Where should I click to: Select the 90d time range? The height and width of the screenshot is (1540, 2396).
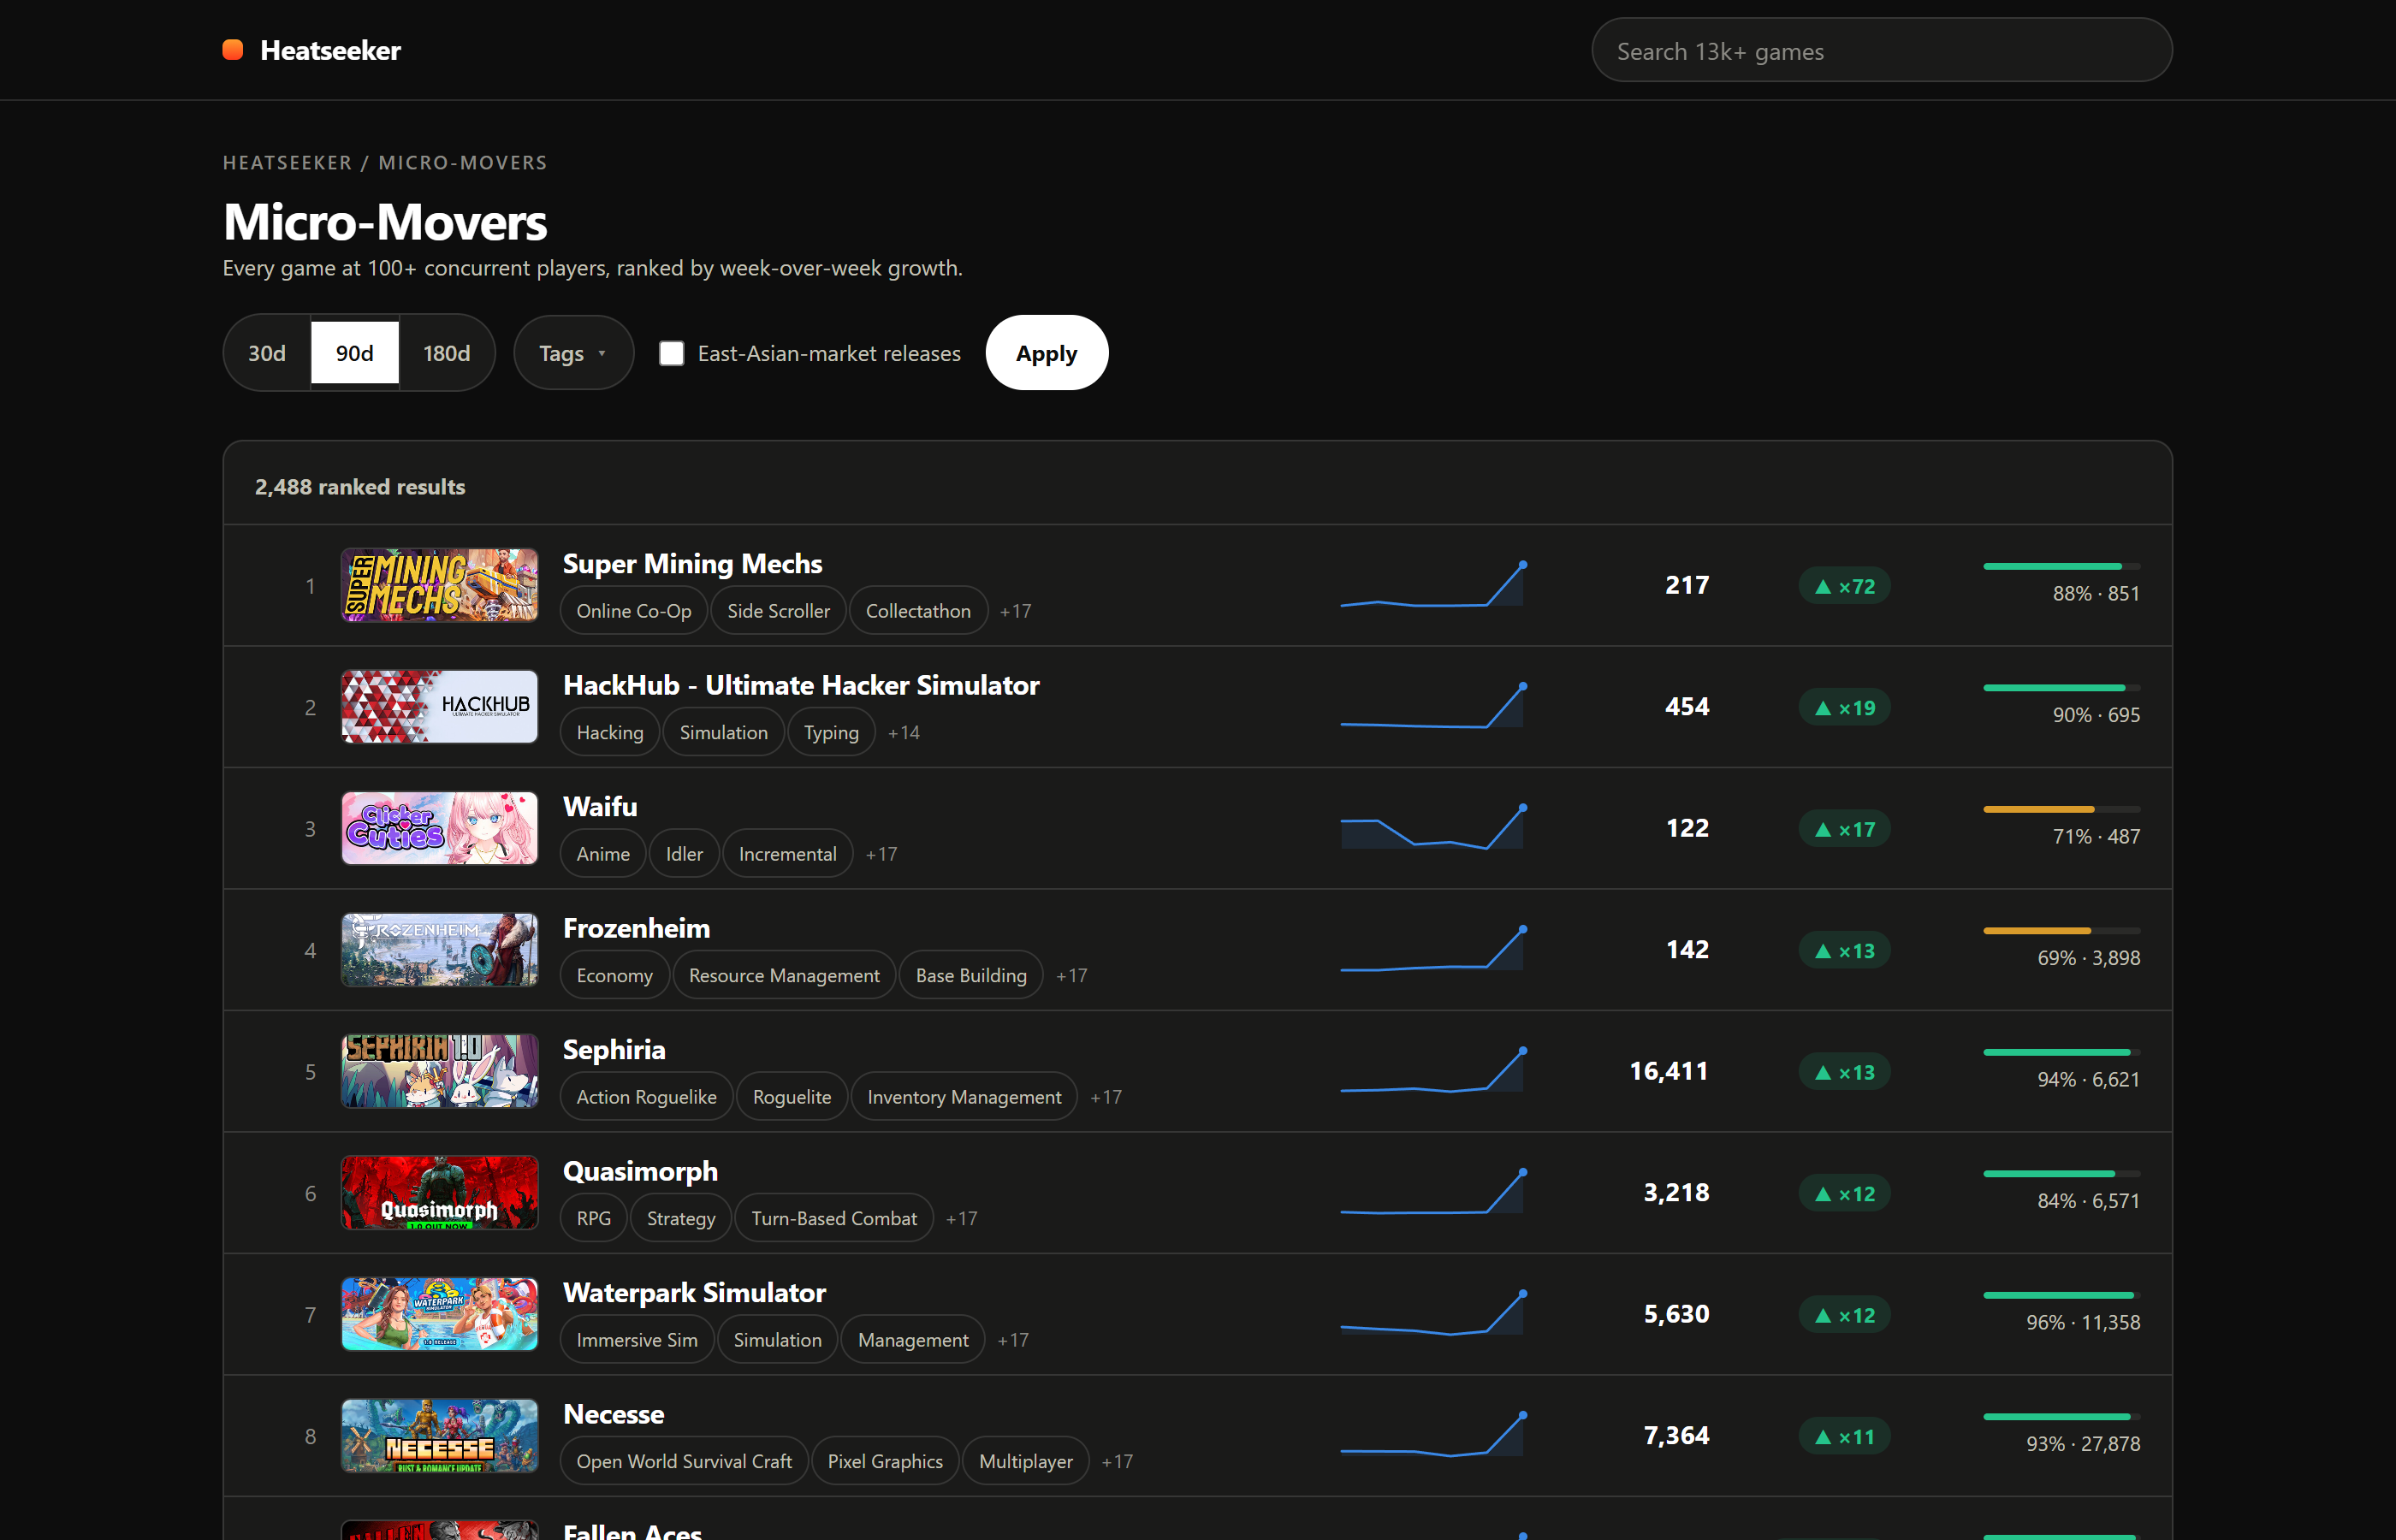(355, 353)
